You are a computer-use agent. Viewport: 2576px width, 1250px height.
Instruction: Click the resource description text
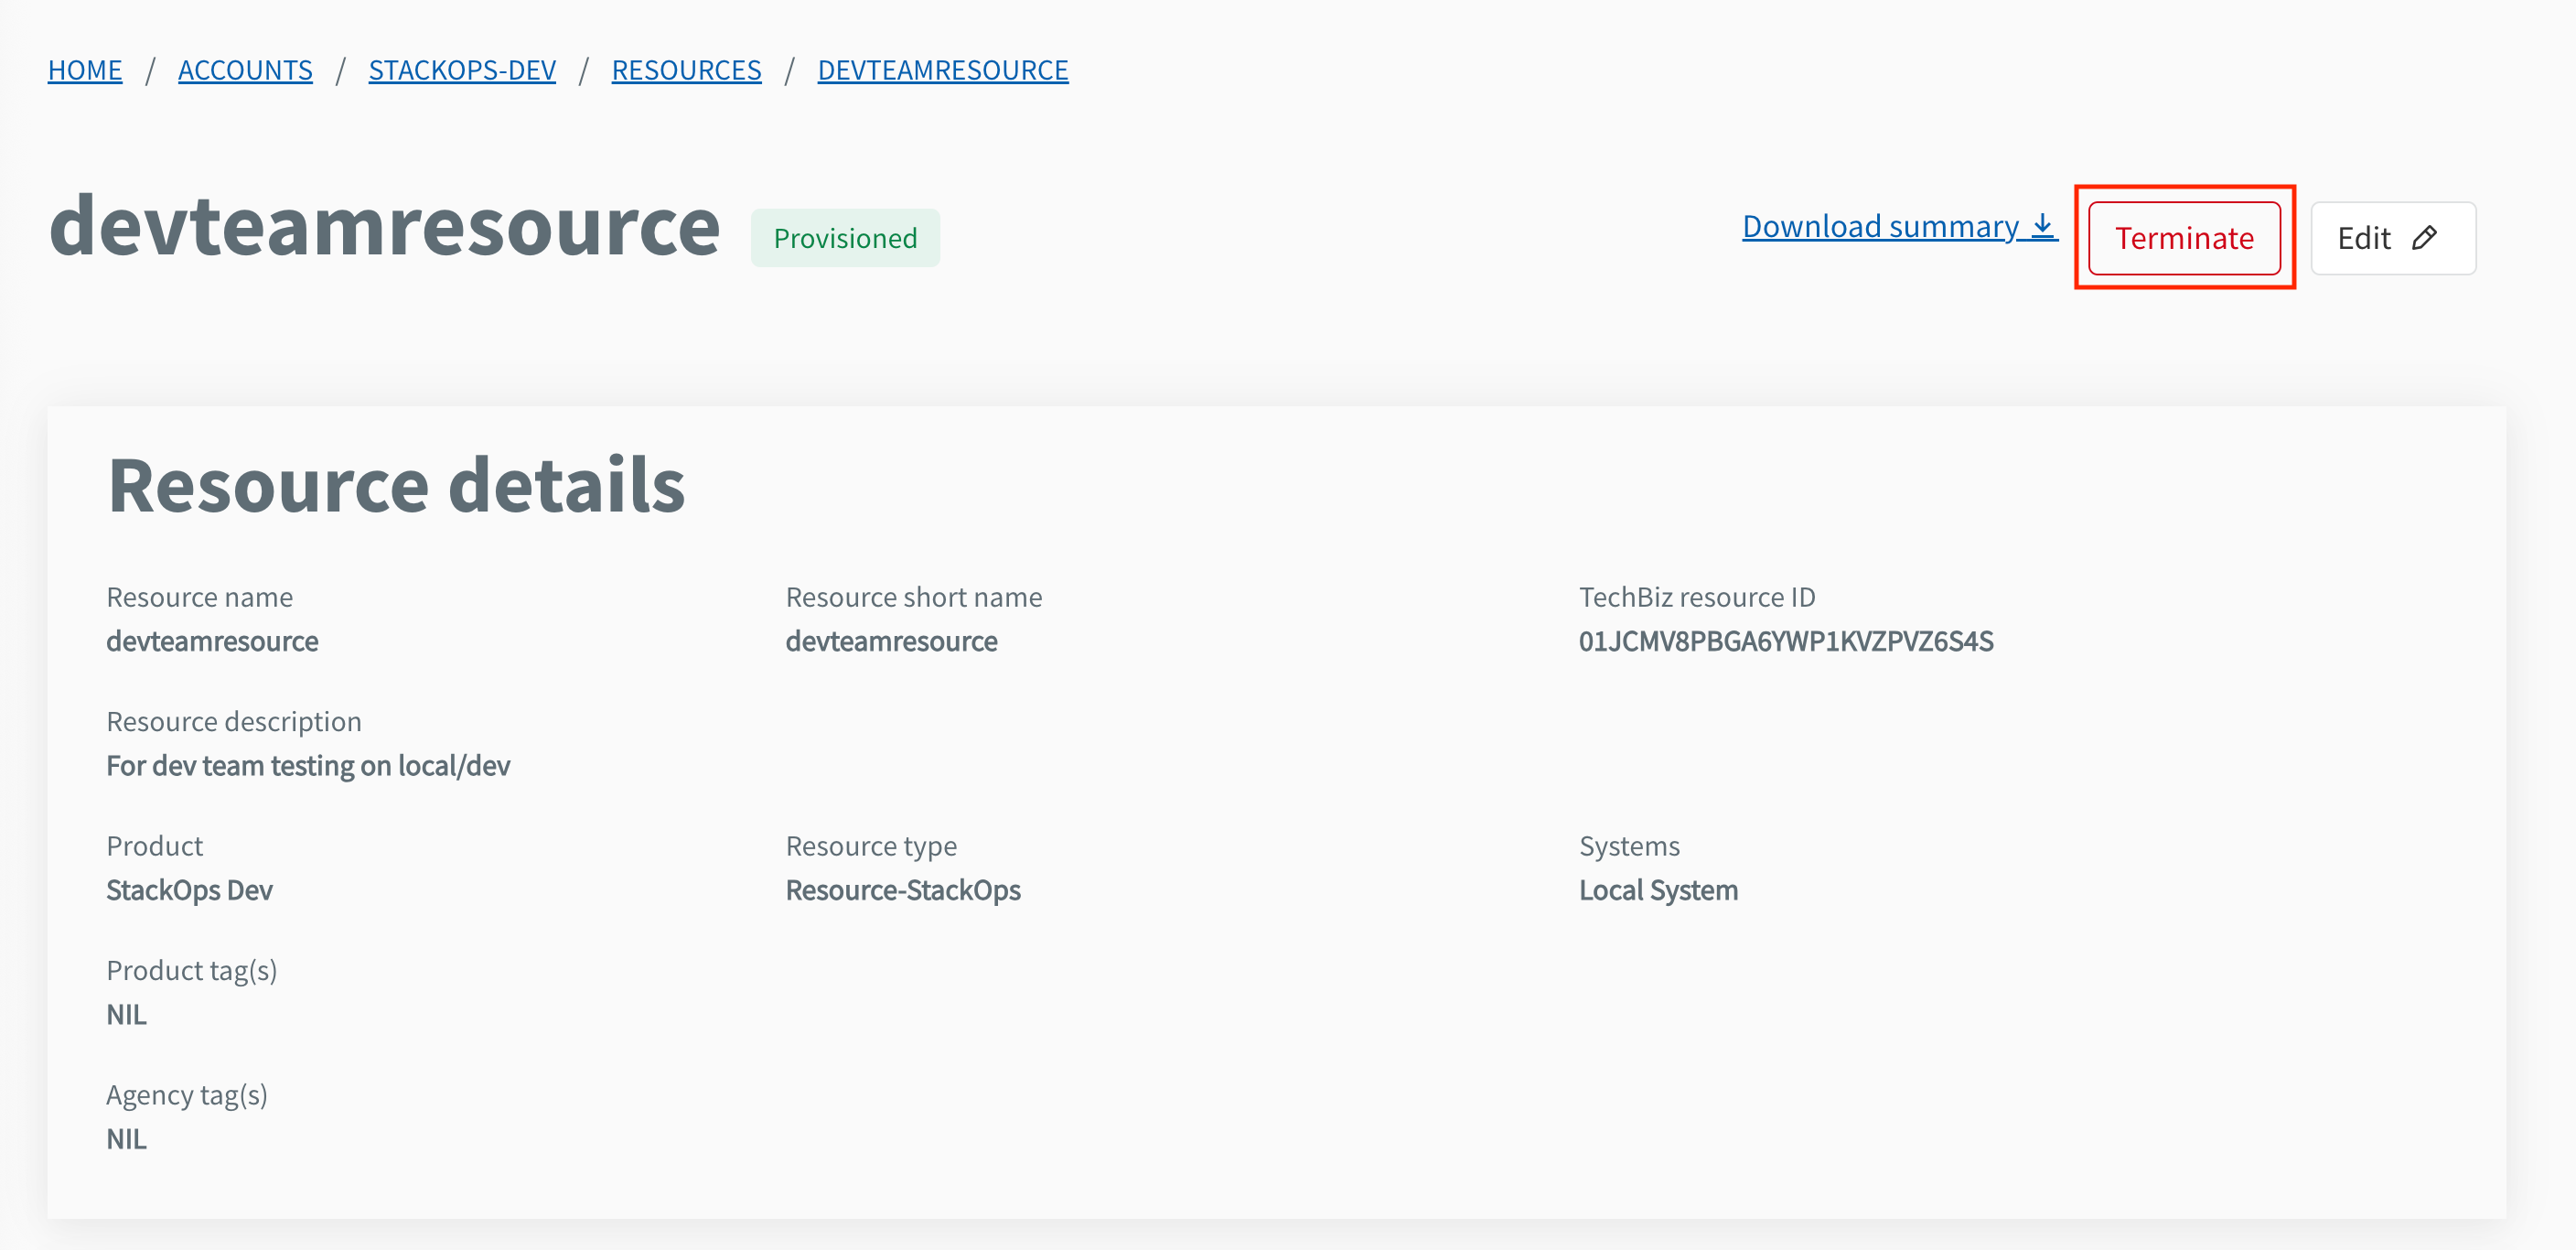coord(308,766)
